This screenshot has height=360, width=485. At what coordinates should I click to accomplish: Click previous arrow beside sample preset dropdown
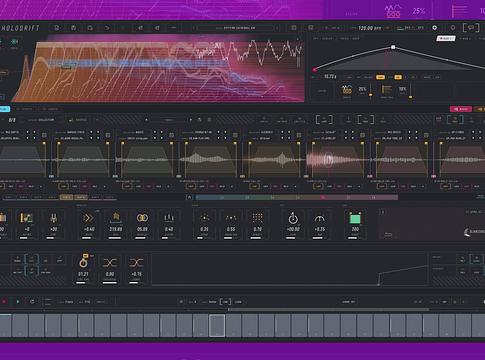pos(146,120)
